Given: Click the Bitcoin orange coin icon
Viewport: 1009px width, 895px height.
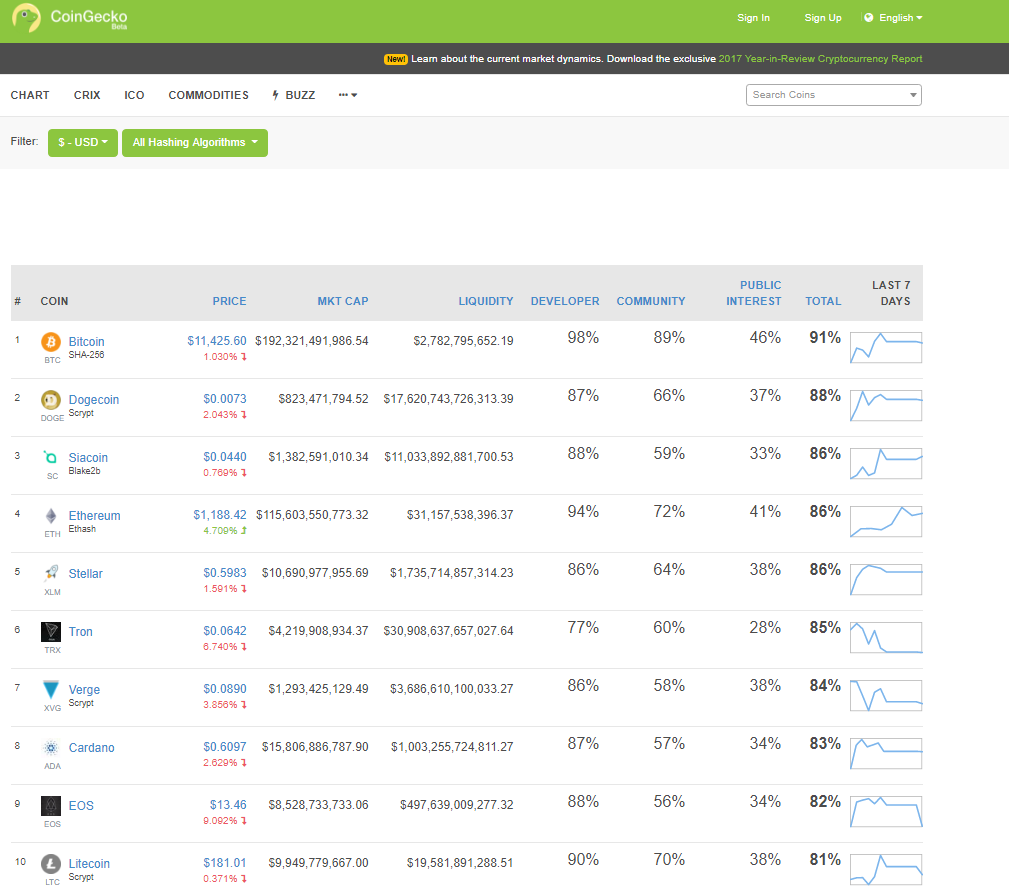Looking at the screenshot, I should 51,342.
